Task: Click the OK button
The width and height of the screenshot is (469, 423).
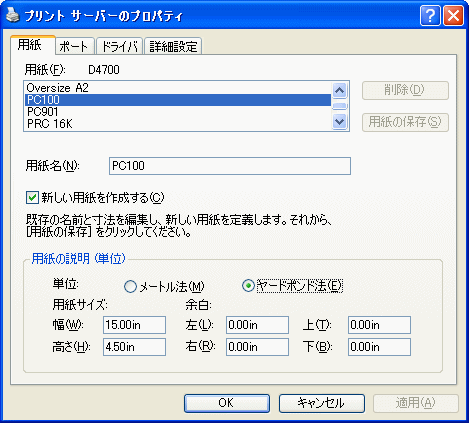Action: coord(227,403)
